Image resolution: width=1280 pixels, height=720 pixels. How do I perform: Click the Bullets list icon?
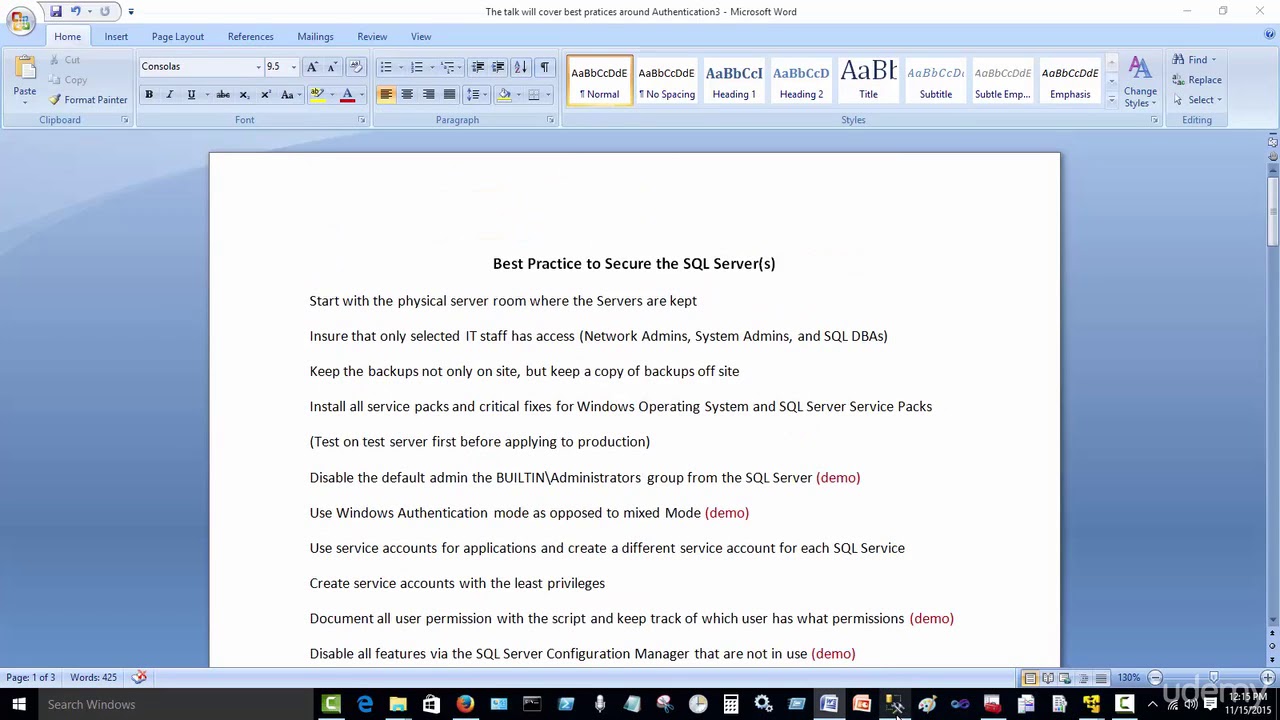click(x=385, y=67)
